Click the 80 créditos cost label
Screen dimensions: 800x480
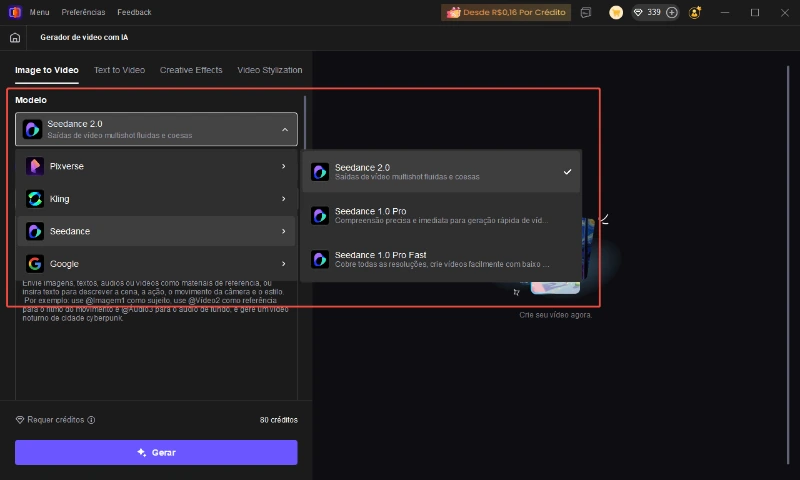[x=279, y=420]
